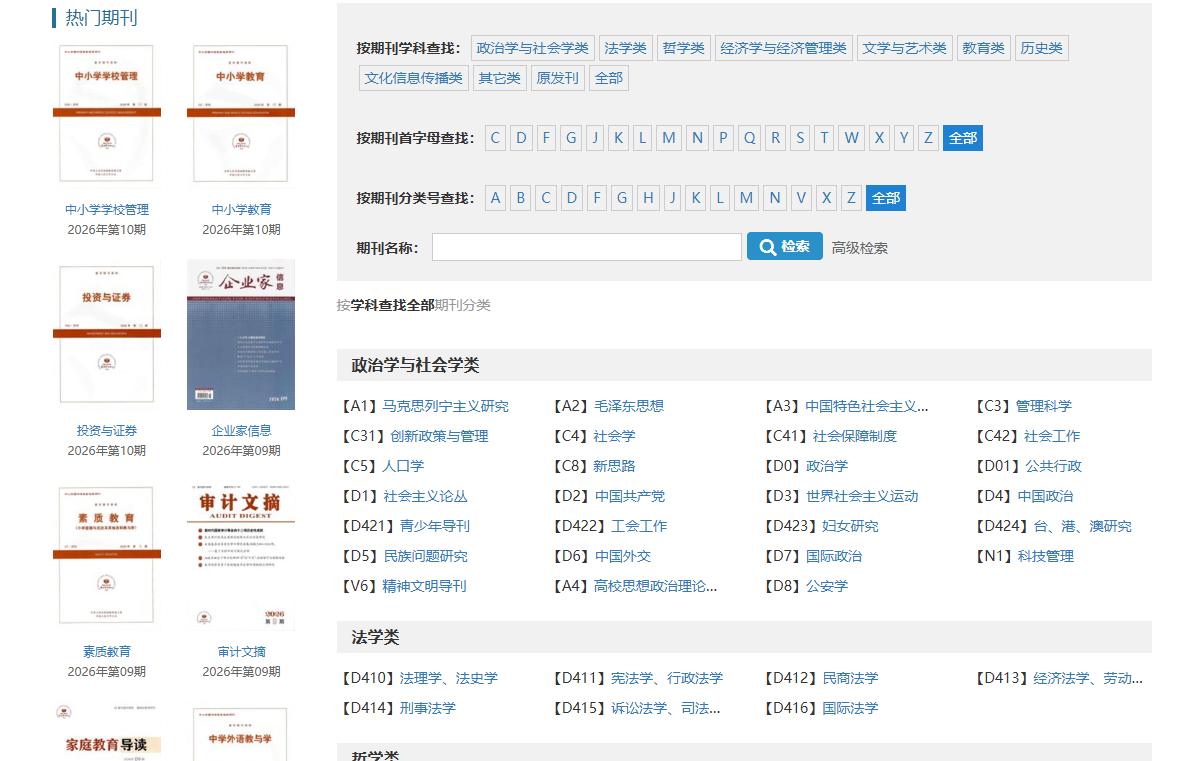
Task: Choose the 文学与艺术类 subject filter
Action: tap(904, 48)
